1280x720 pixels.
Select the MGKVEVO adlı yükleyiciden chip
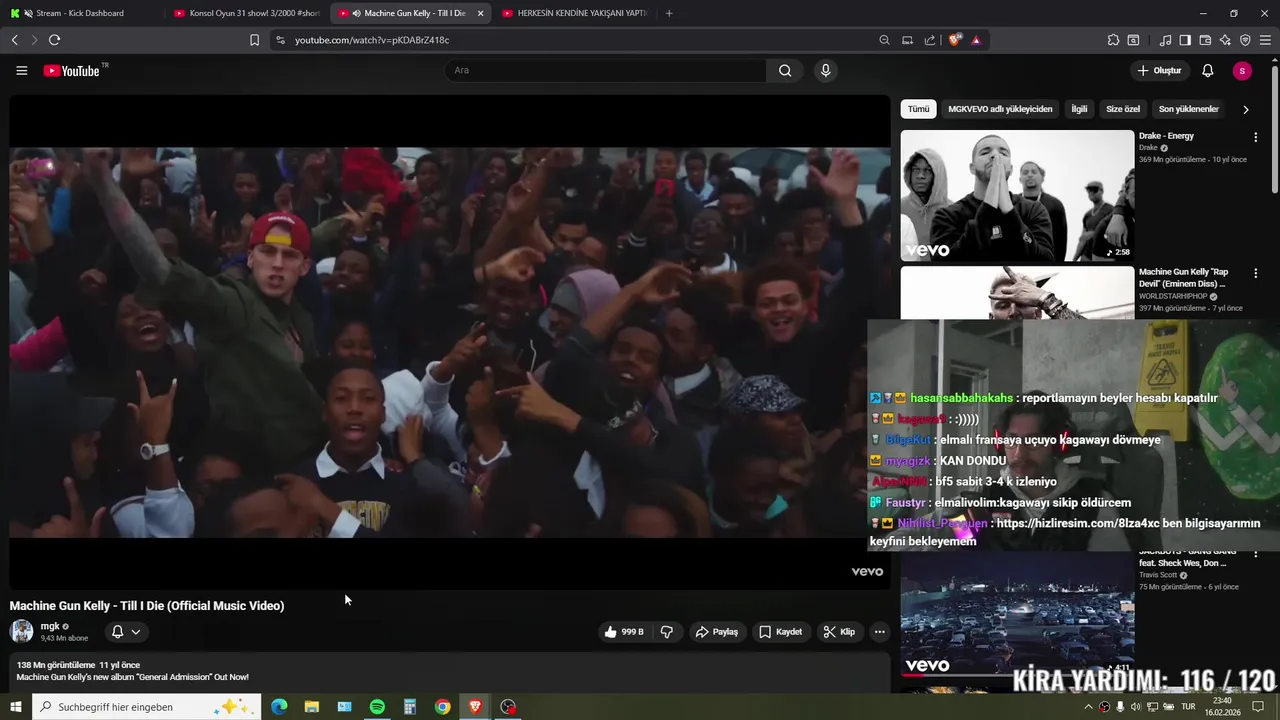1000,109
